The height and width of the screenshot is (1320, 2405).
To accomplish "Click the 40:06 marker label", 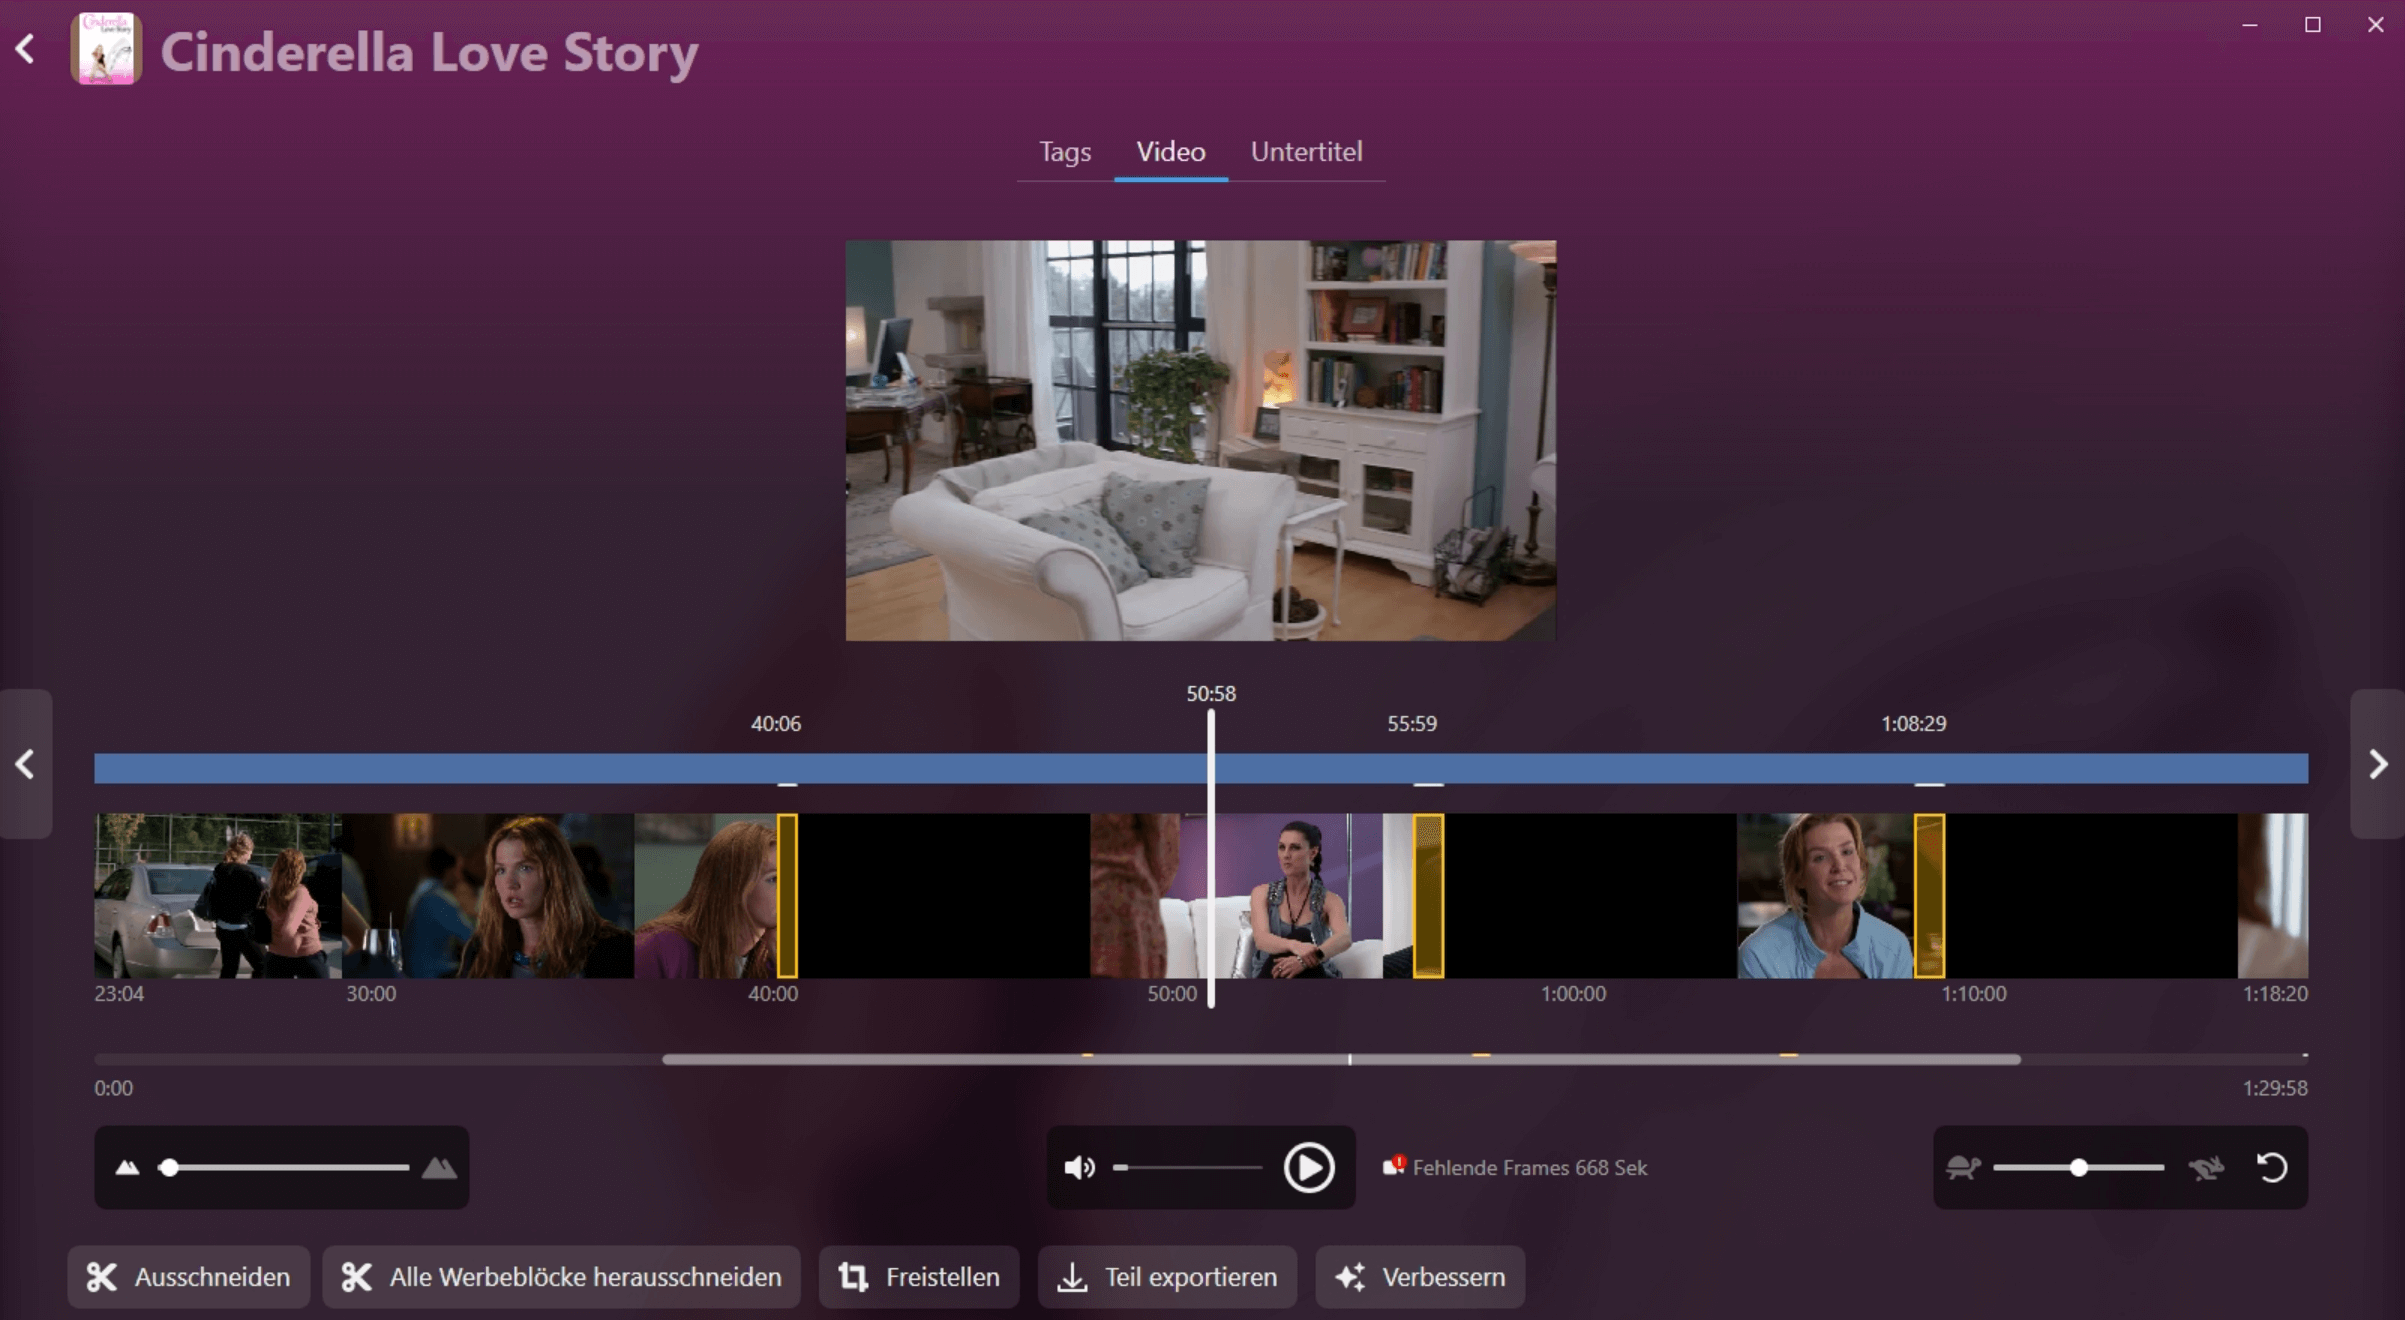I will pyautogui.click(x=776, y=723).
